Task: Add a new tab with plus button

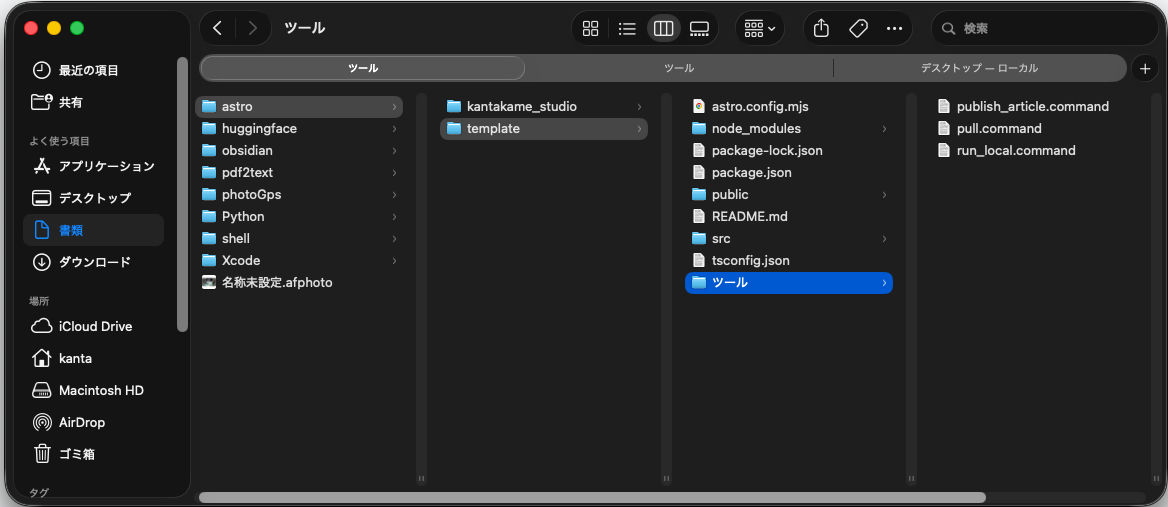Action: (1145, 68)
